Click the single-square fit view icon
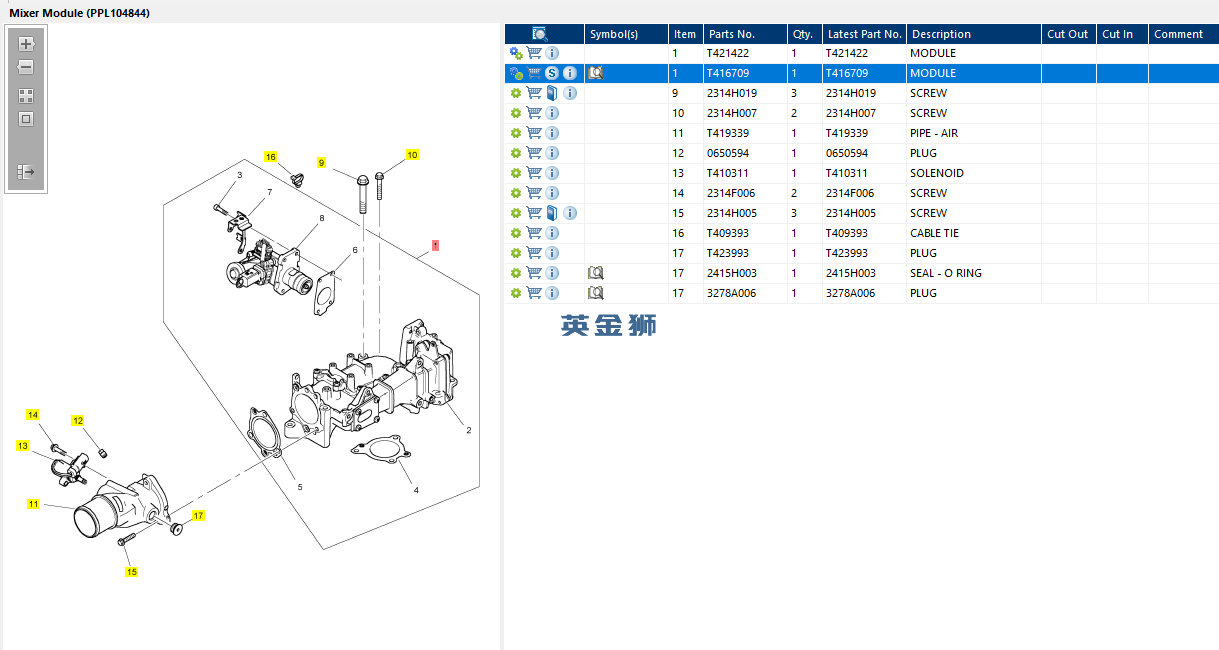1219x650 pixels. click(26, 119)
